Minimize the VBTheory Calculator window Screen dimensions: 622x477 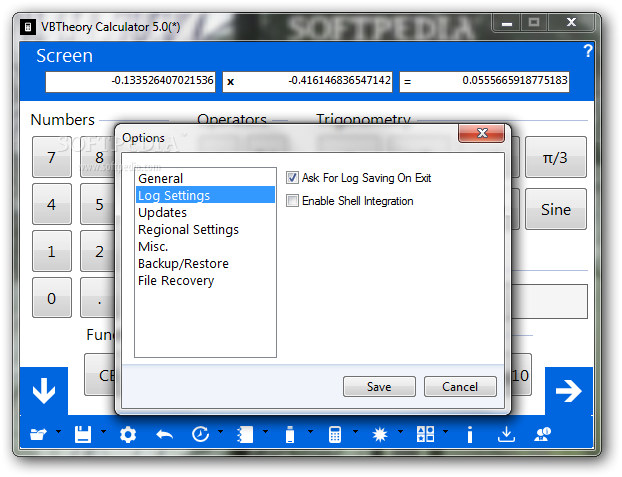[507, 23]
